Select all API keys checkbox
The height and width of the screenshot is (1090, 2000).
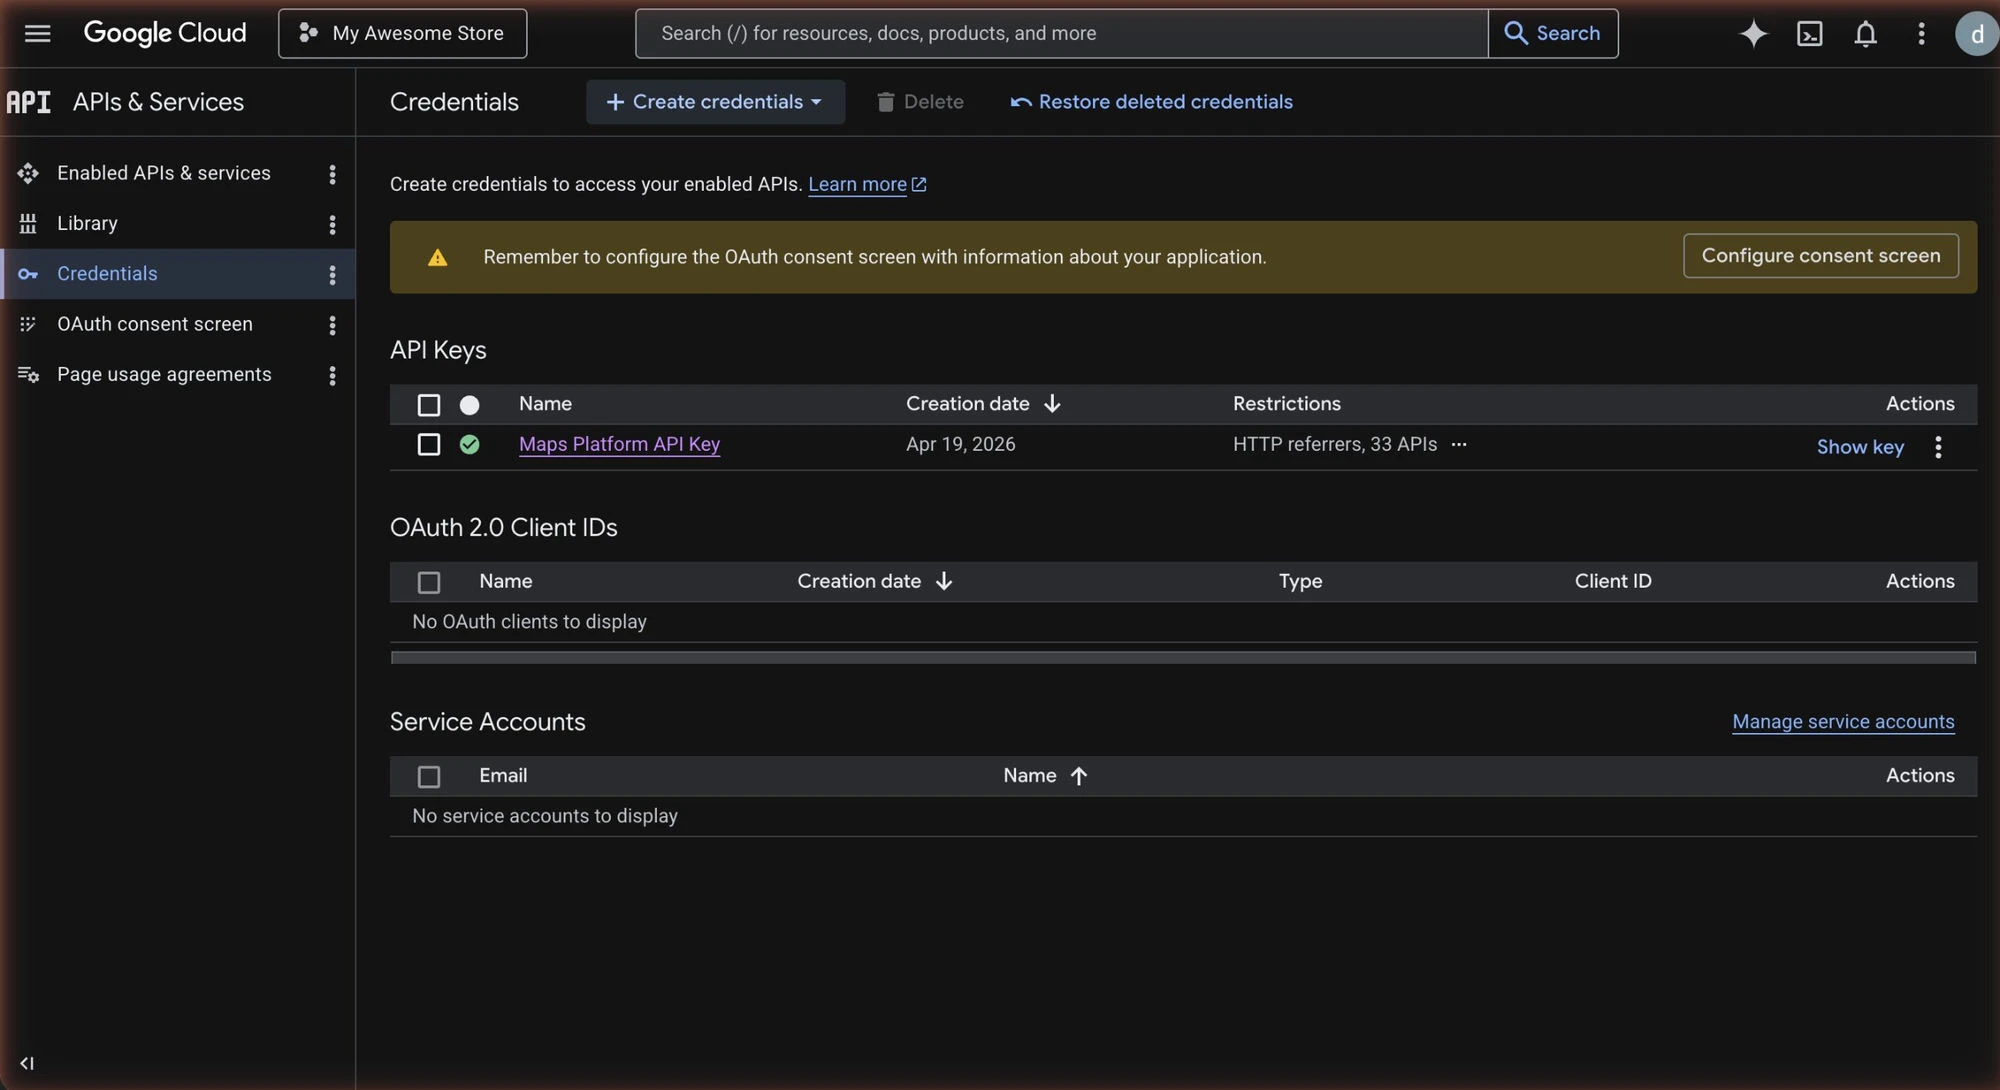tap(428, 405)
